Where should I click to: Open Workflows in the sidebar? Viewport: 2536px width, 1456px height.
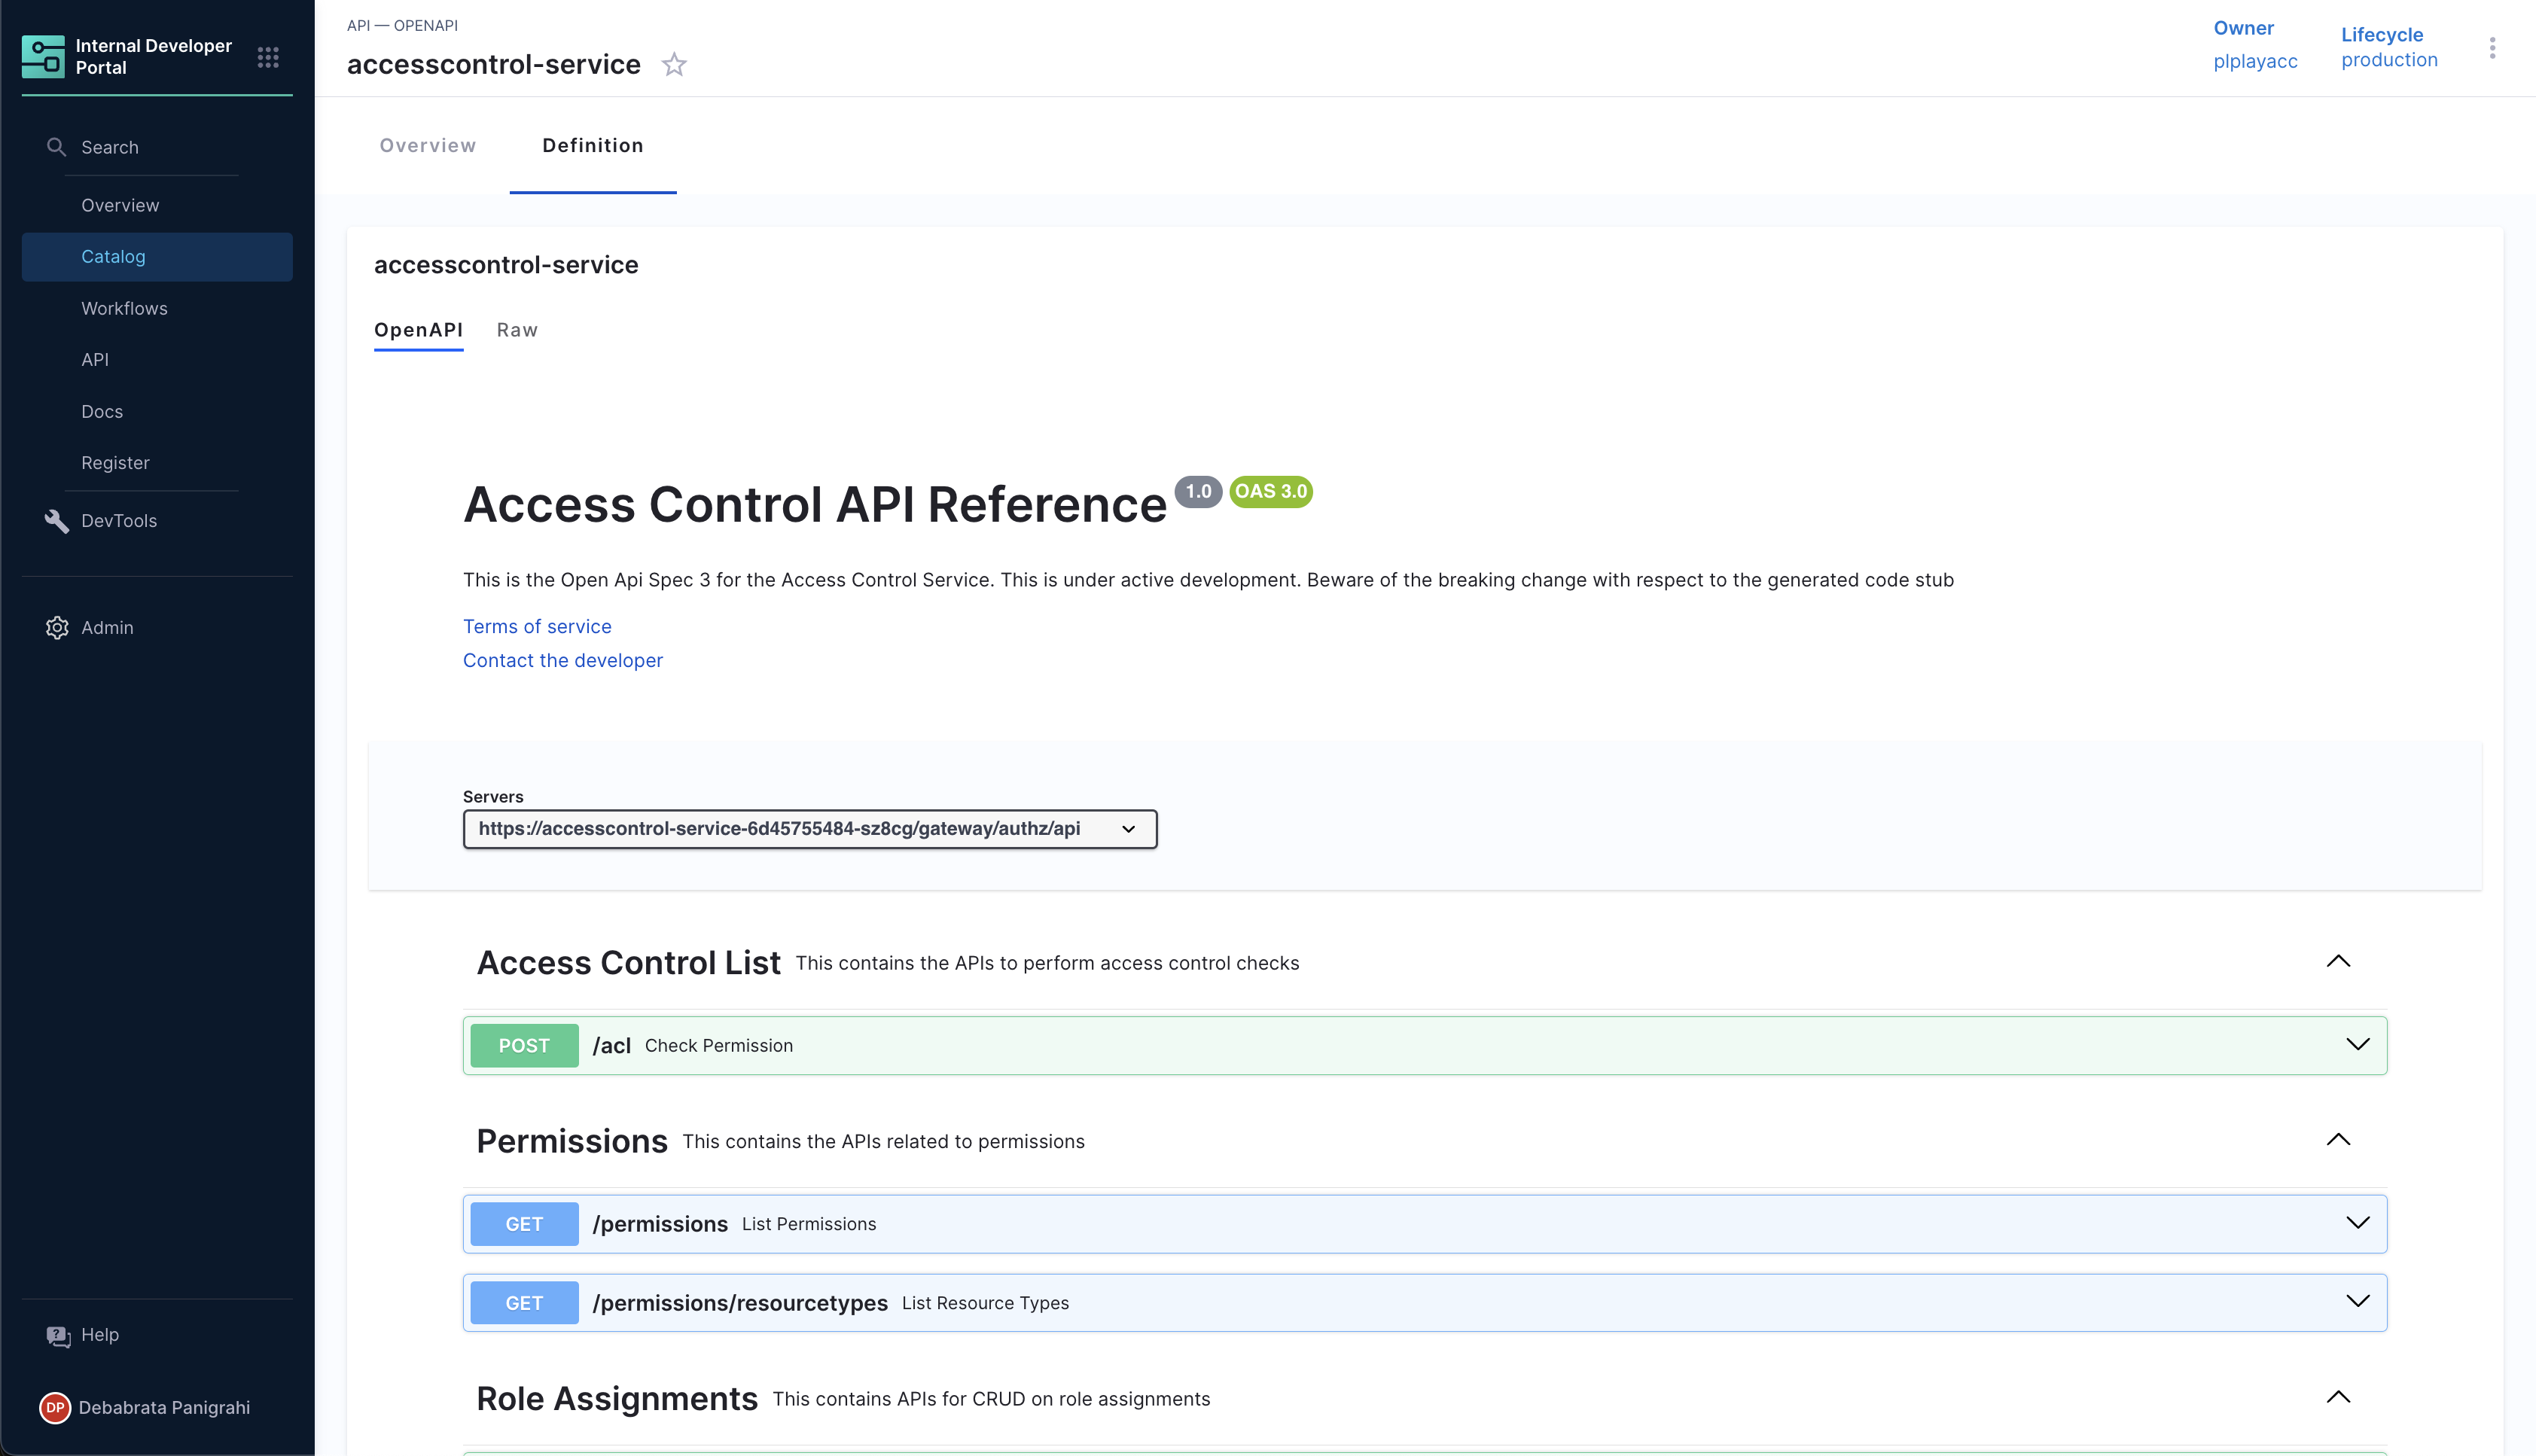(x=124, y=308)
